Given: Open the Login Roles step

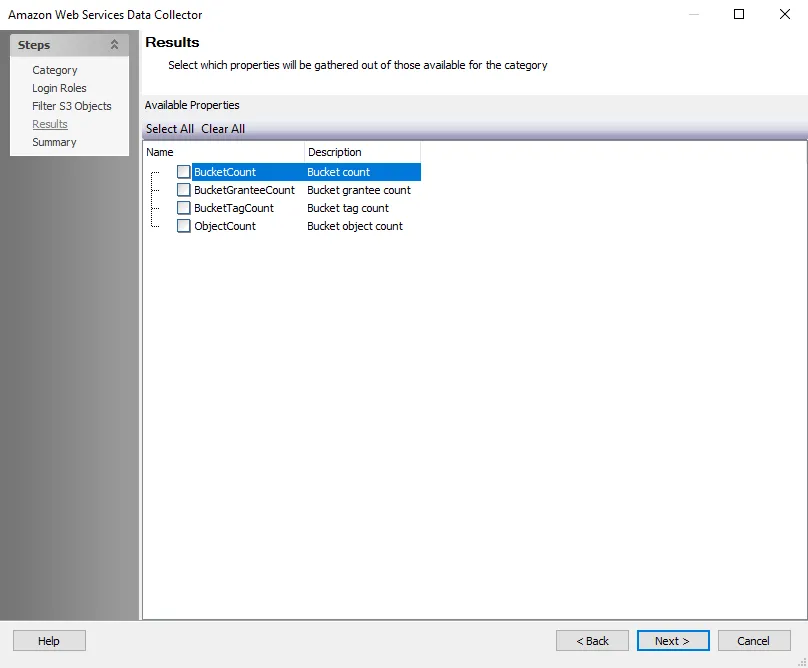Looking at the screenshot, I should pos(59,88).
